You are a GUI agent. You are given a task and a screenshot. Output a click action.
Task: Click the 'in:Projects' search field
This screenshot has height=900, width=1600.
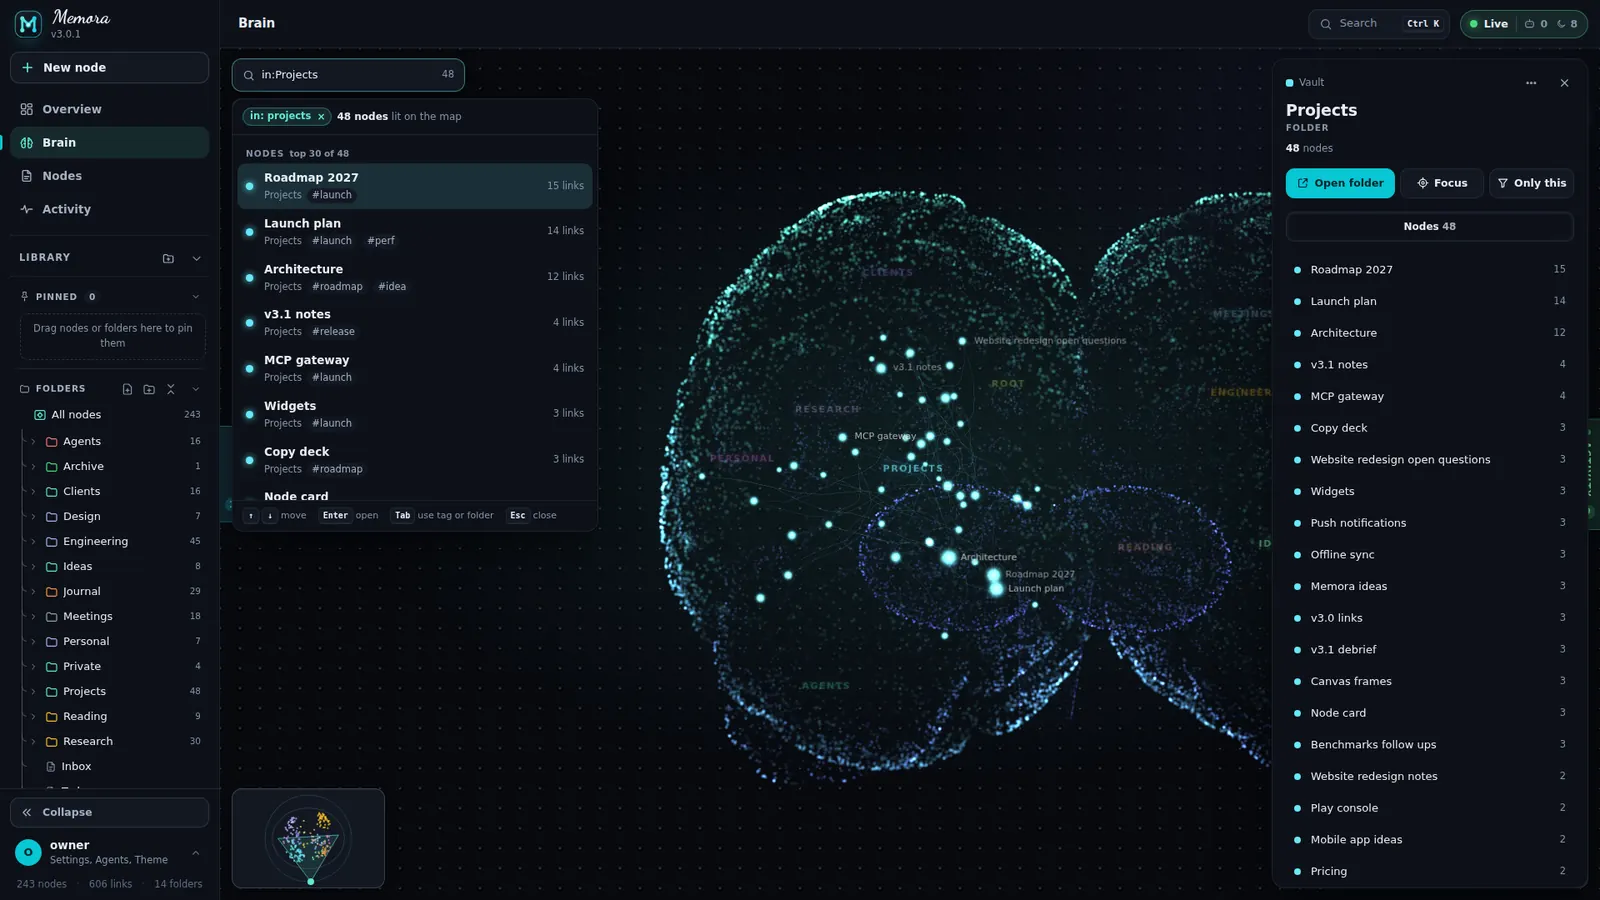[348, 75]
